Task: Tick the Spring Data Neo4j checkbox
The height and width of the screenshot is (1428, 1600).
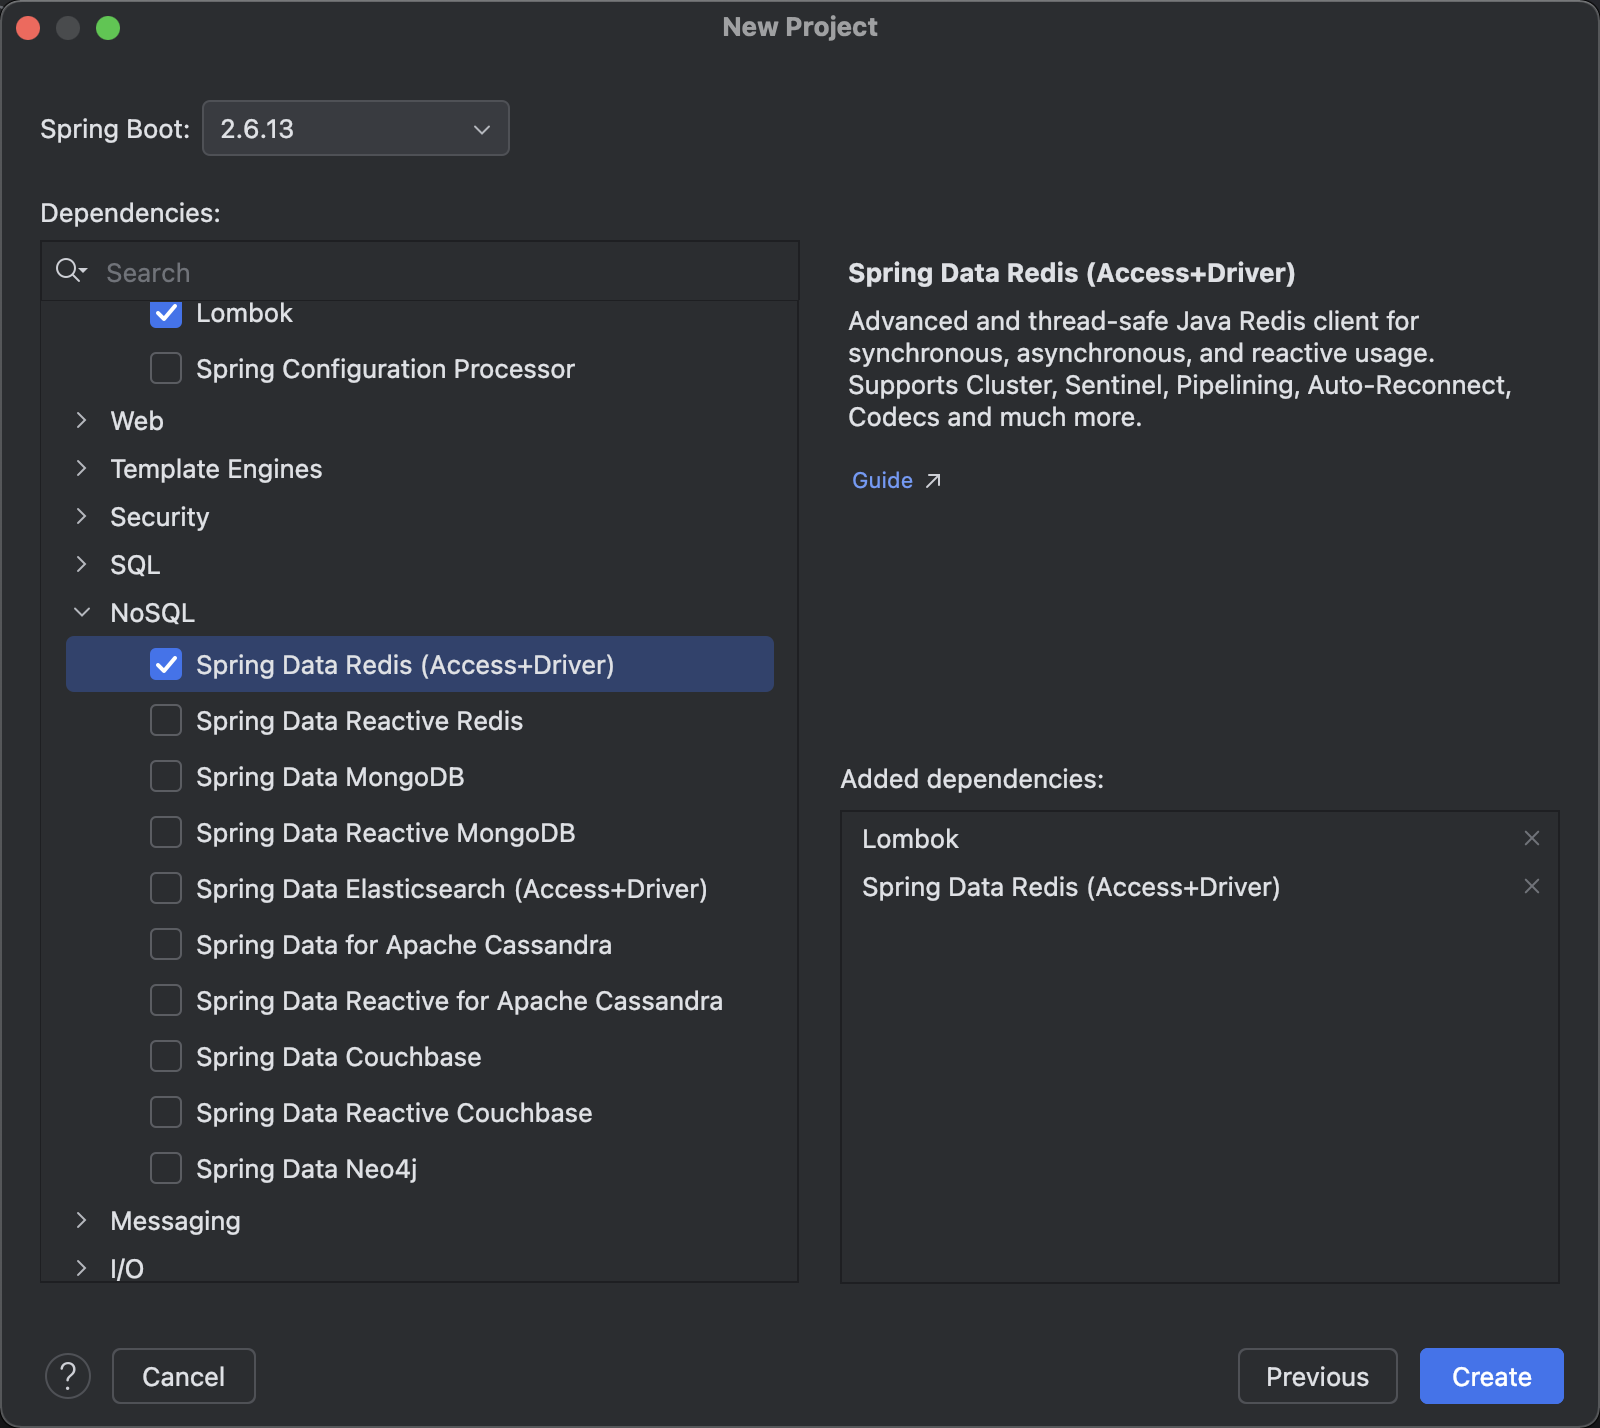Action: (x=166, y=1168)
